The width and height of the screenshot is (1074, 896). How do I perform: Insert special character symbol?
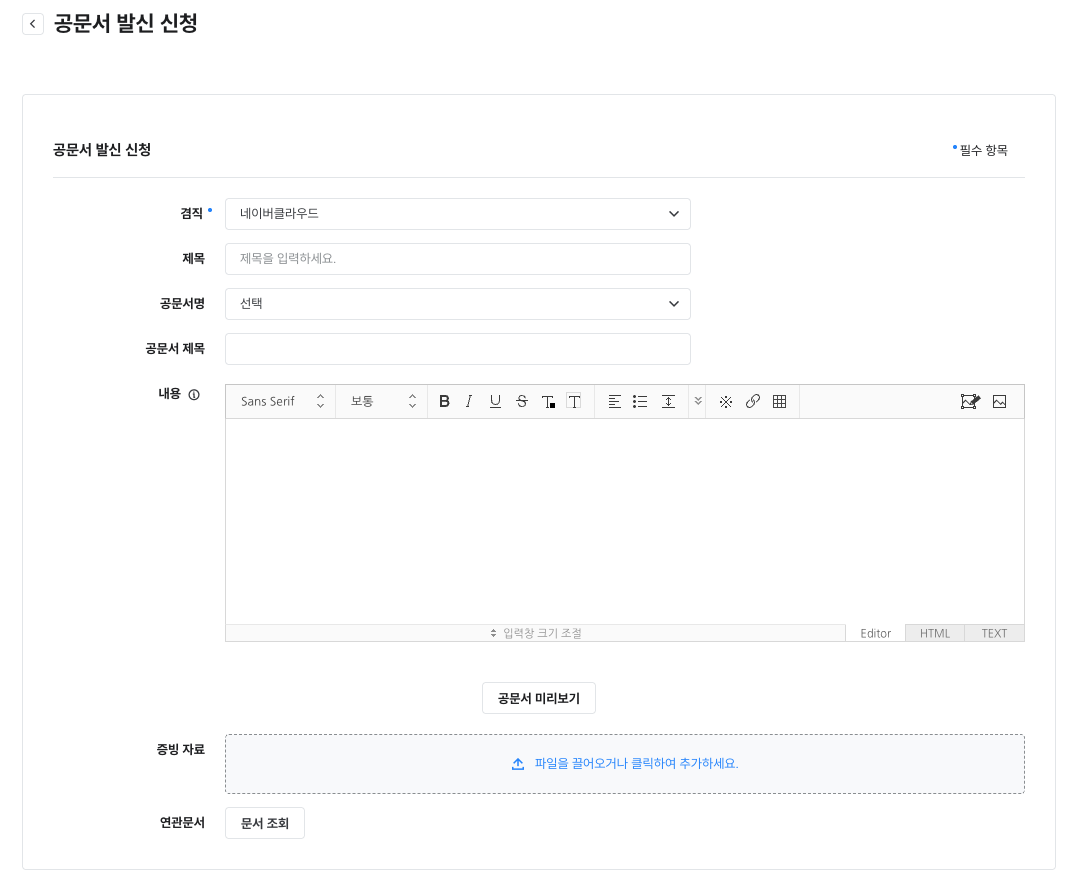[x=726, y=401]
